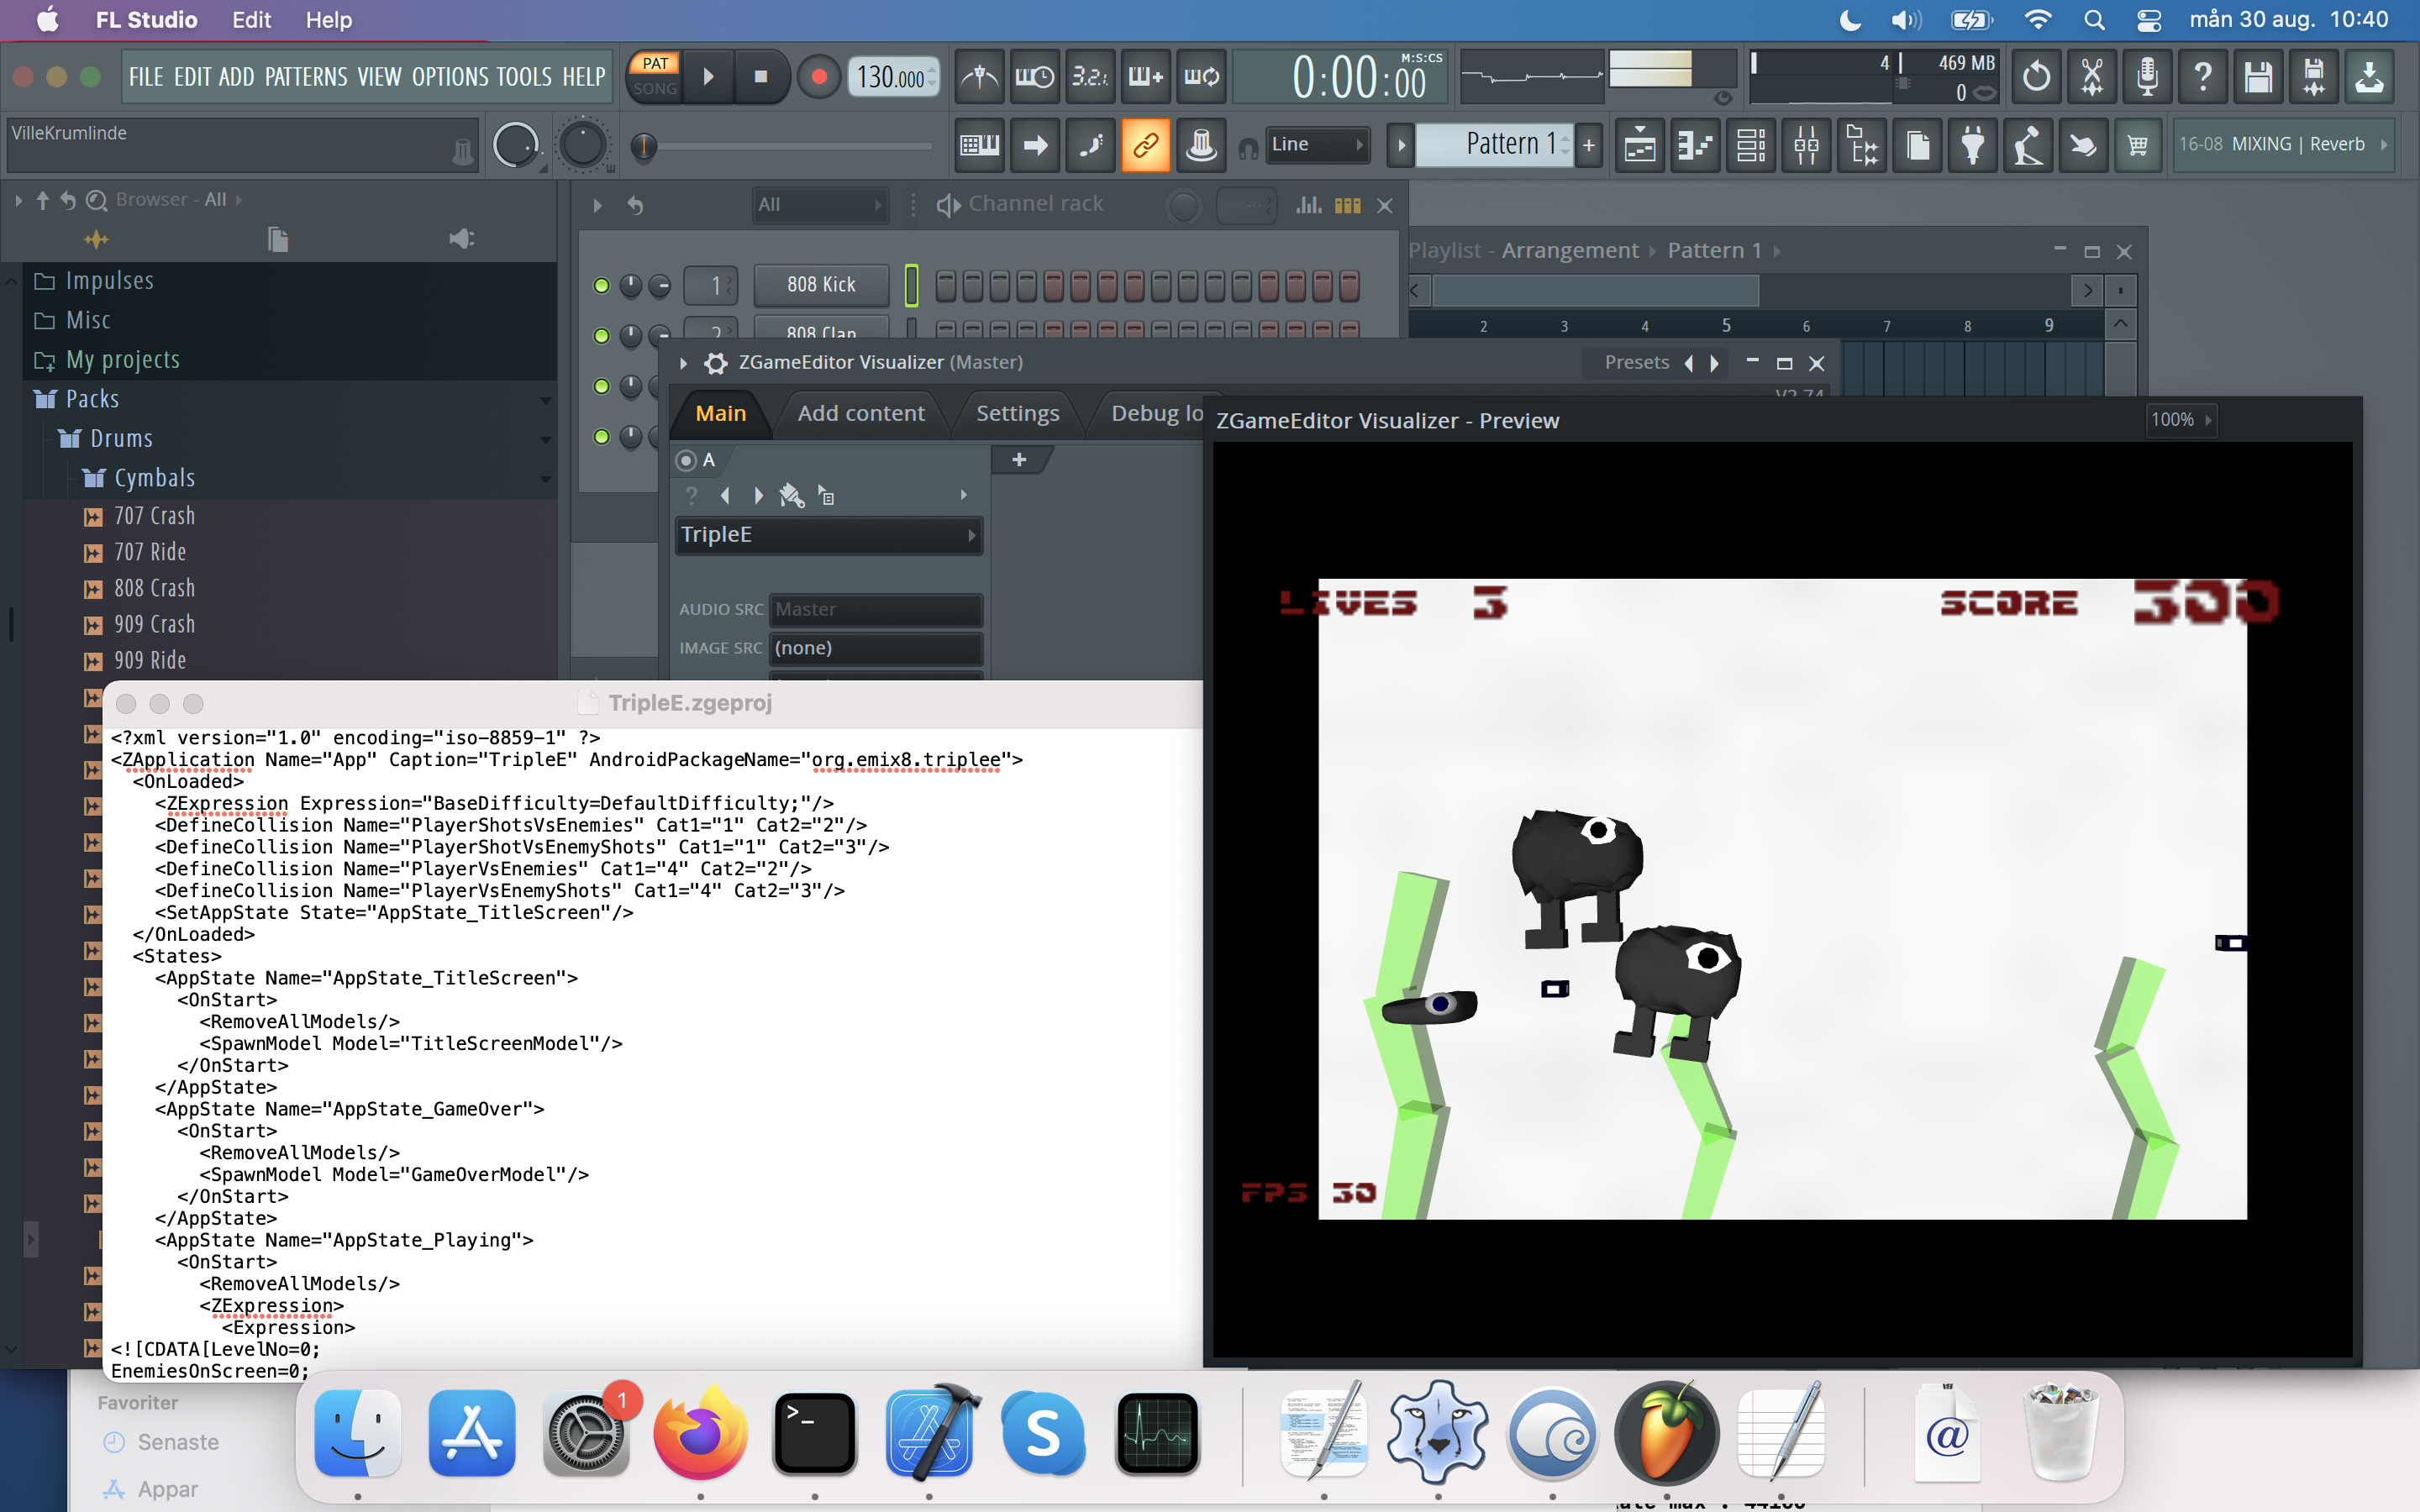Viewport: 2420px width, 1512px height.
Task: Click the shopping cart content library icon
Action: (2138, 146)
